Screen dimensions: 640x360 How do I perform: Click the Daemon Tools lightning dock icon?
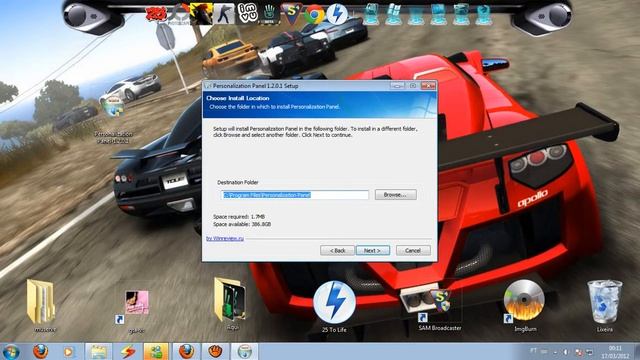pyautogui.click(x=337, y=14)
